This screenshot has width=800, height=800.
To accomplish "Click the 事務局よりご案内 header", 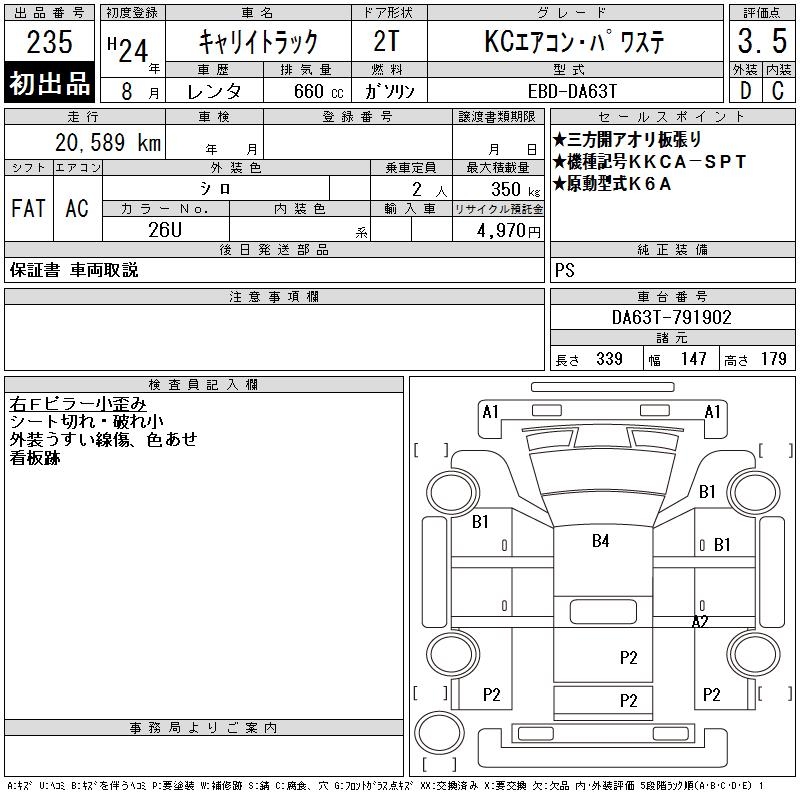I will click(204, 728).
